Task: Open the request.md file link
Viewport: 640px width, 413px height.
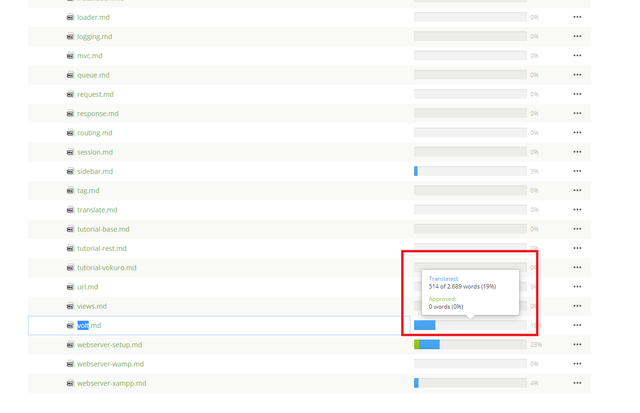Action: point(95,94)
